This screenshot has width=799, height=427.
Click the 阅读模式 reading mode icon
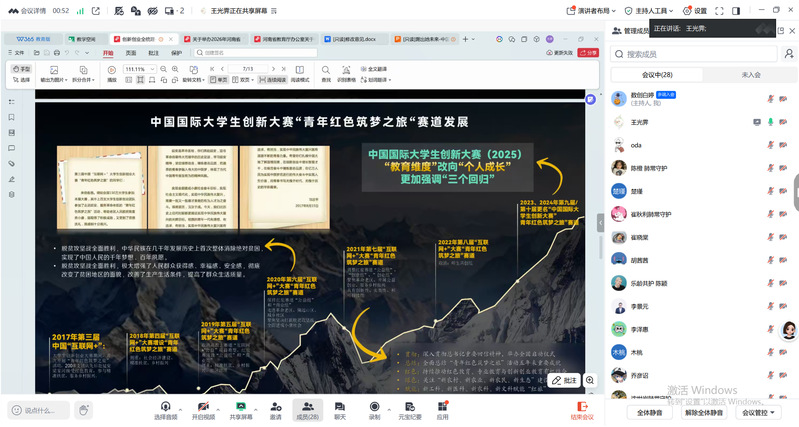tap(300, 73)
